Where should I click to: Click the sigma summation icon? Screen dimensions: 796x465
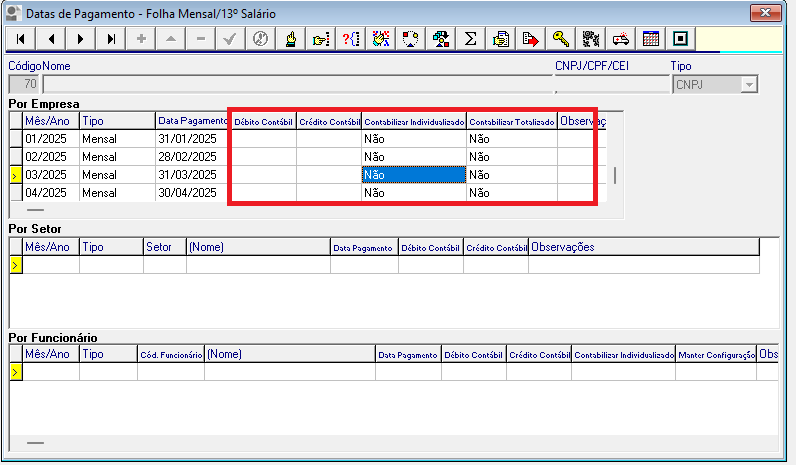pos(471,39)
